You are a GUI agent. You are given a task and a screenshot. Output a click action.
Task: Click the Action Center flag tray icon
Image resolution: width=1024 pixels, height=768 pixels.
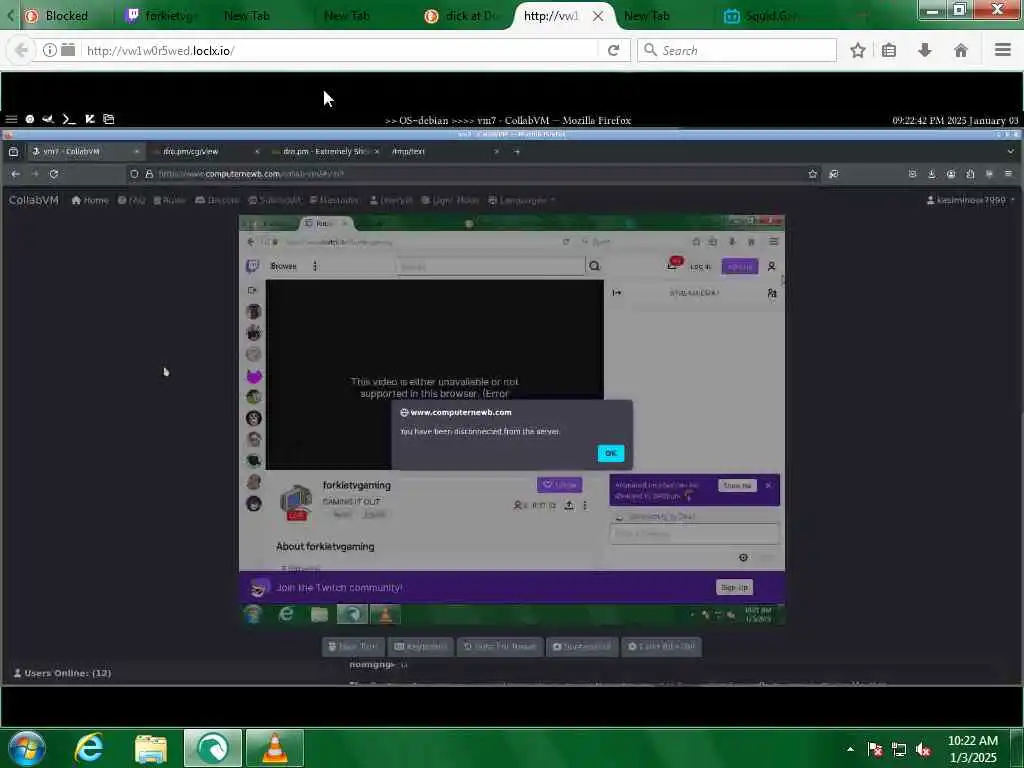click(875, 749)
